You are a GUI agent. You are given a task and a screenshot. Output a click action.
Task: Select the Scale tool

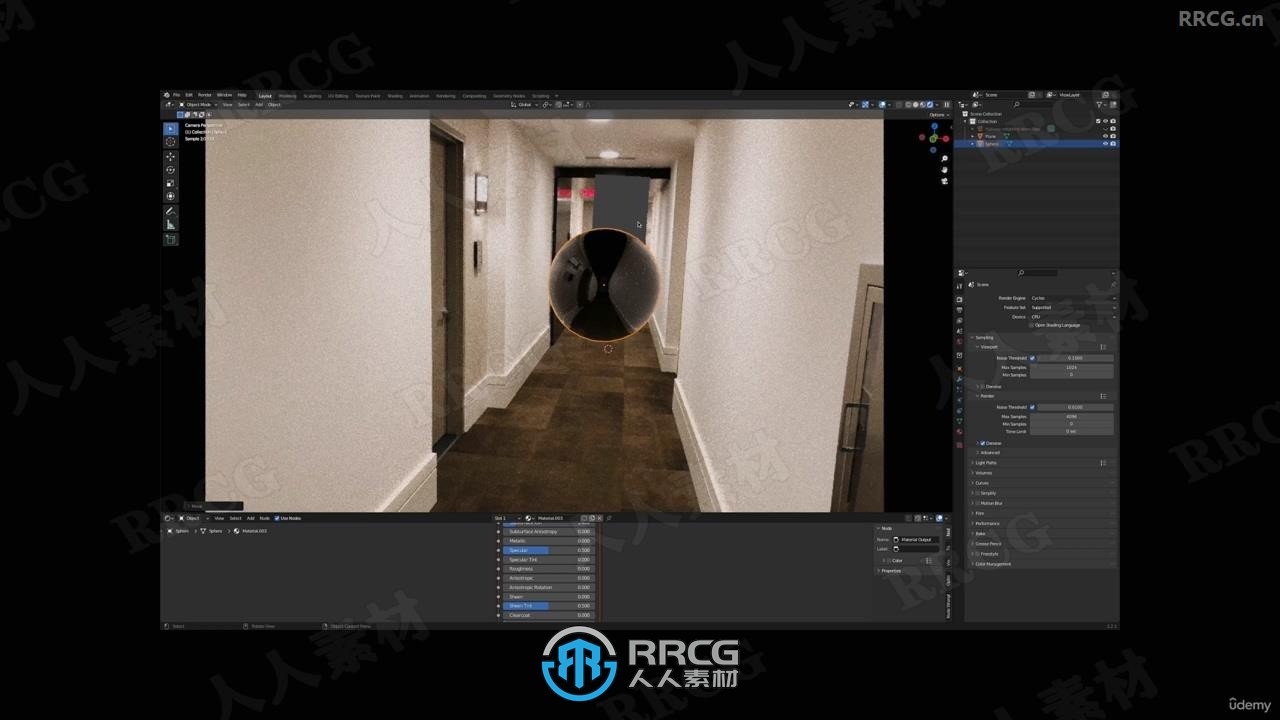(x=170, y=183)
